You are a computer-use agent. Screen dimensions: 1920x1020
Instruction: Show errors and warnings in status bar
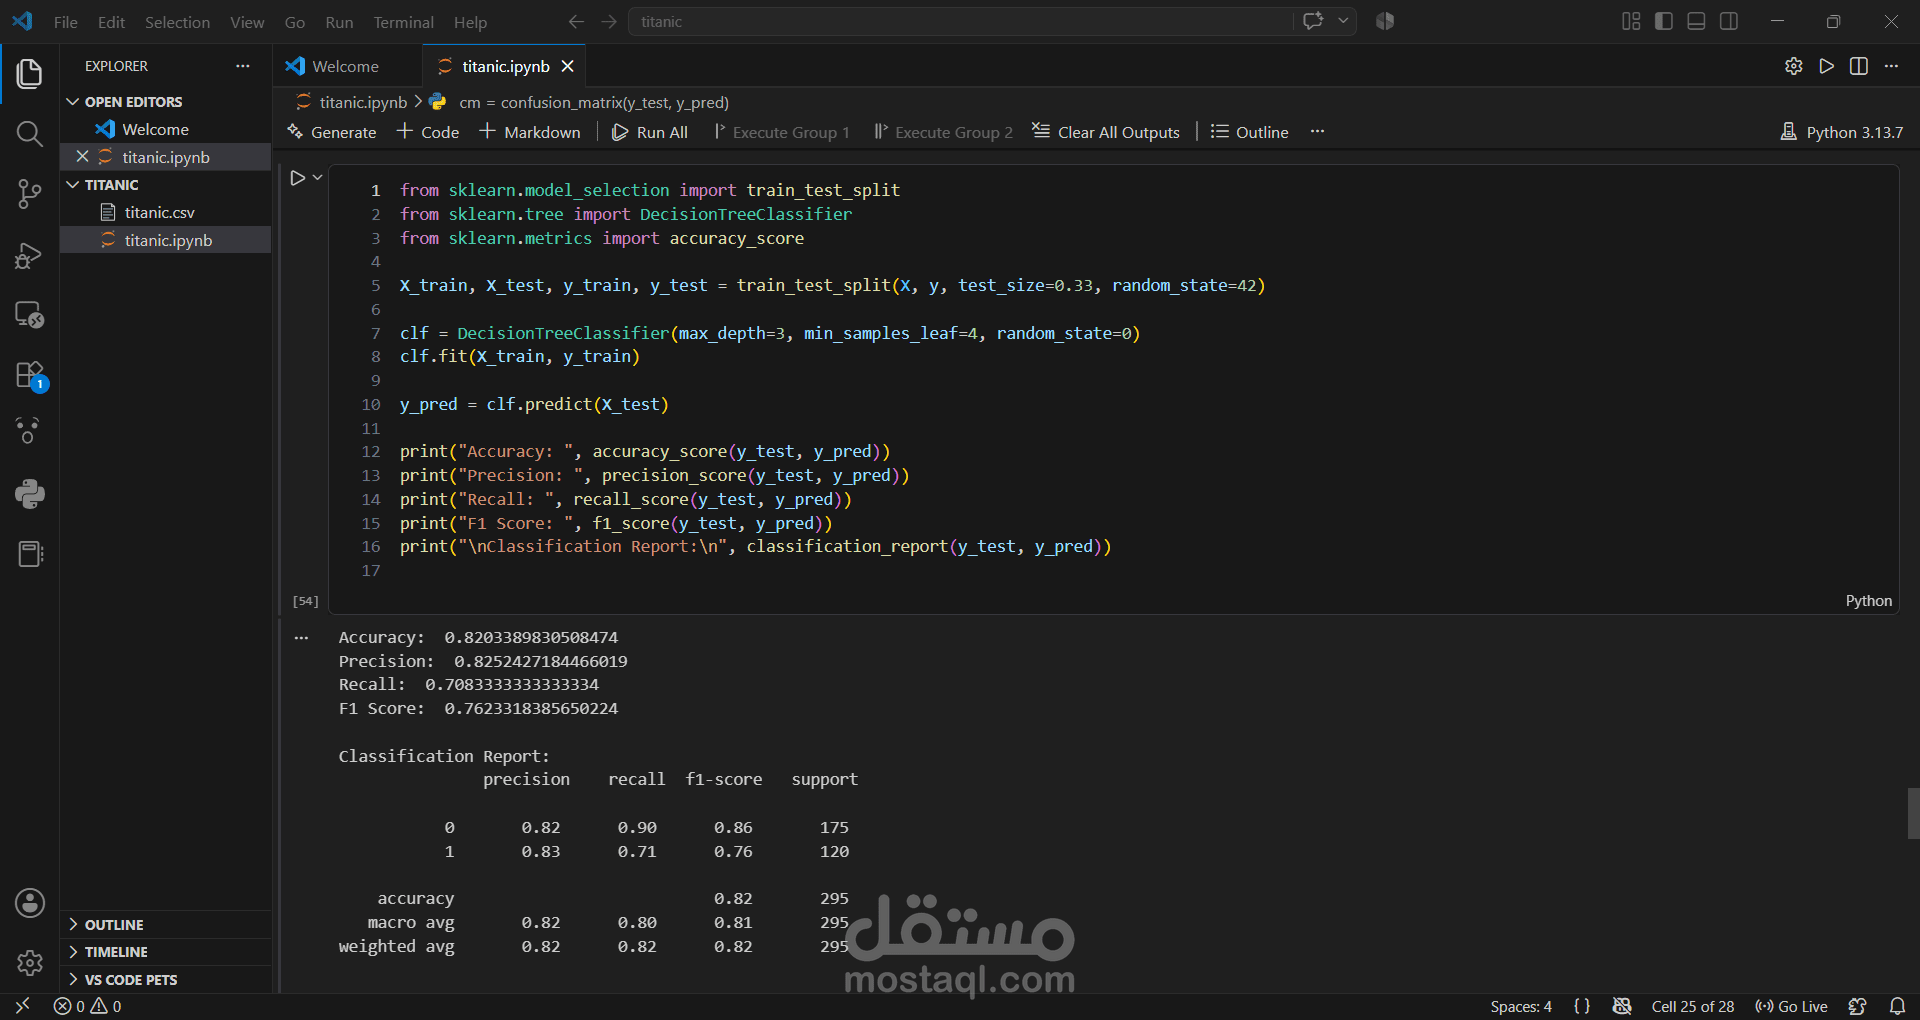point(88,1006)
